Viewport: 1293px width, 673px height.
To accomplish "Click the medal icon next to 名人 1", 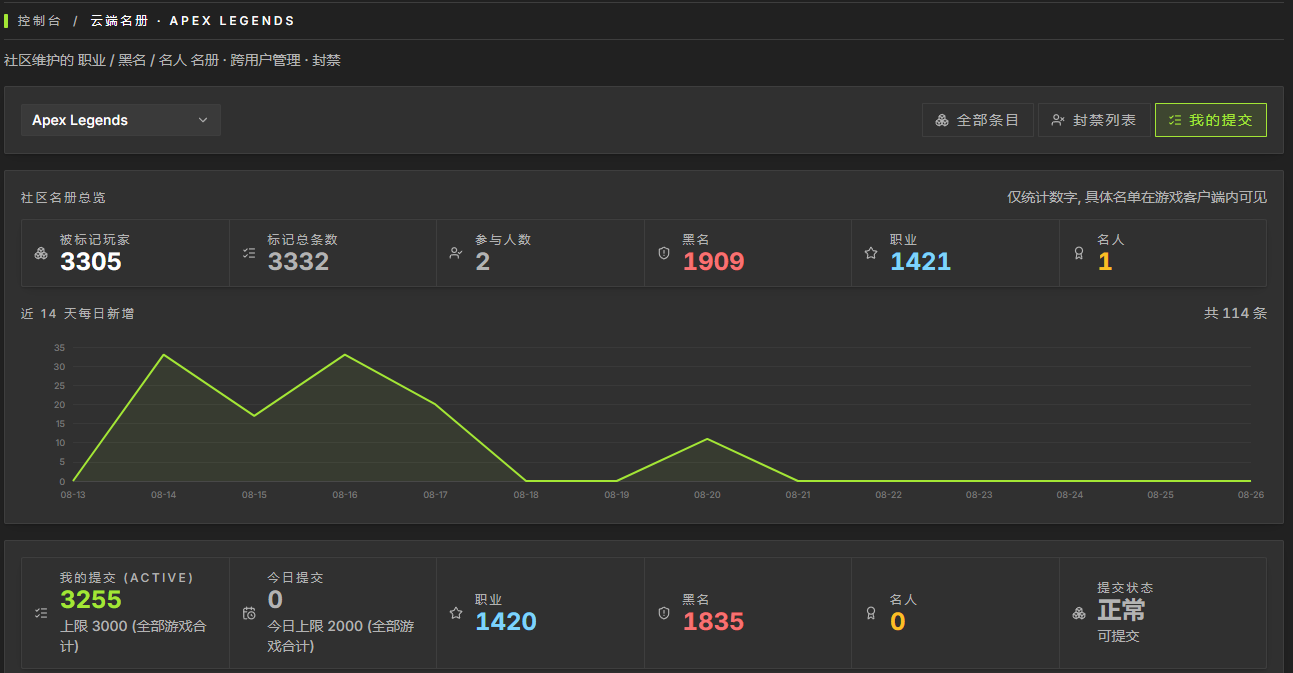I will coord(1079,253).
